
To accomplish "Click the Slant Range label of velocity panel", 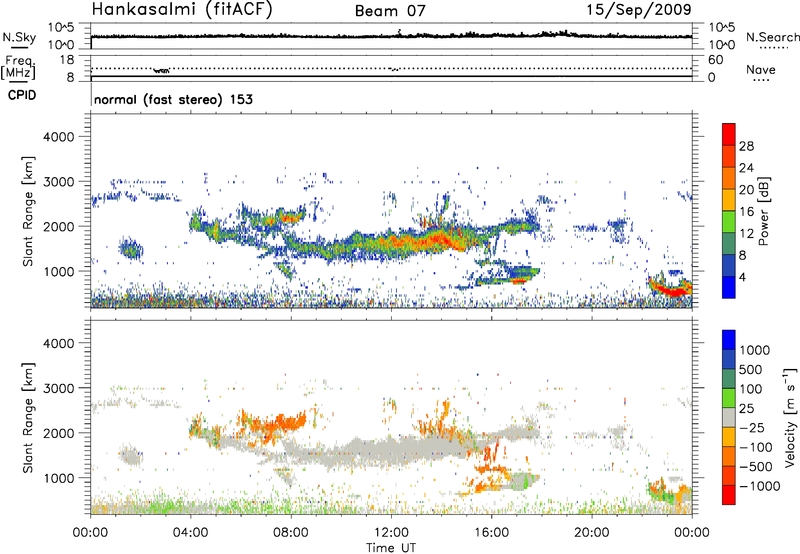I will point(28,417).
